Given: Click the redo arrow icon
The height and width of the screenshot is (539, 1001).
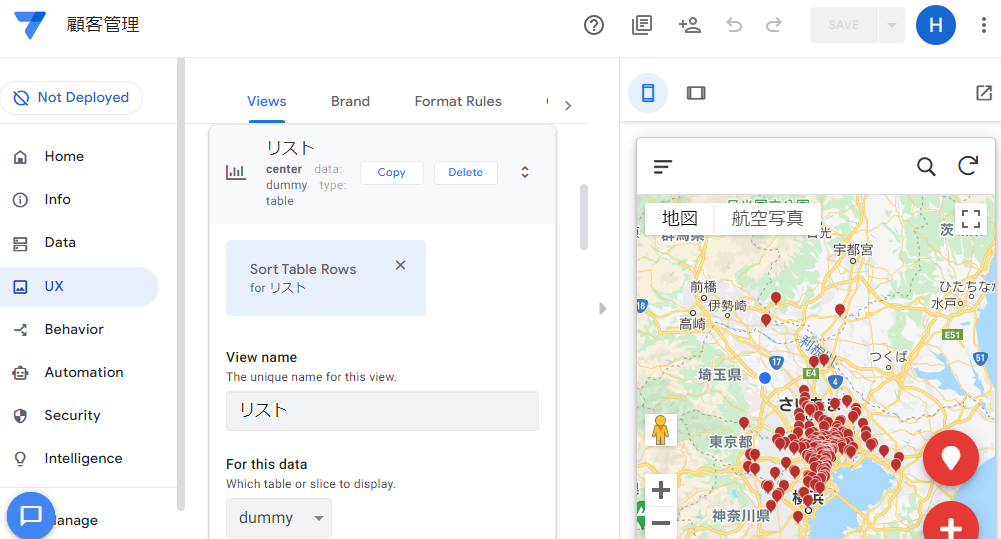Looking at the screenshot, I should coord(774,25).
